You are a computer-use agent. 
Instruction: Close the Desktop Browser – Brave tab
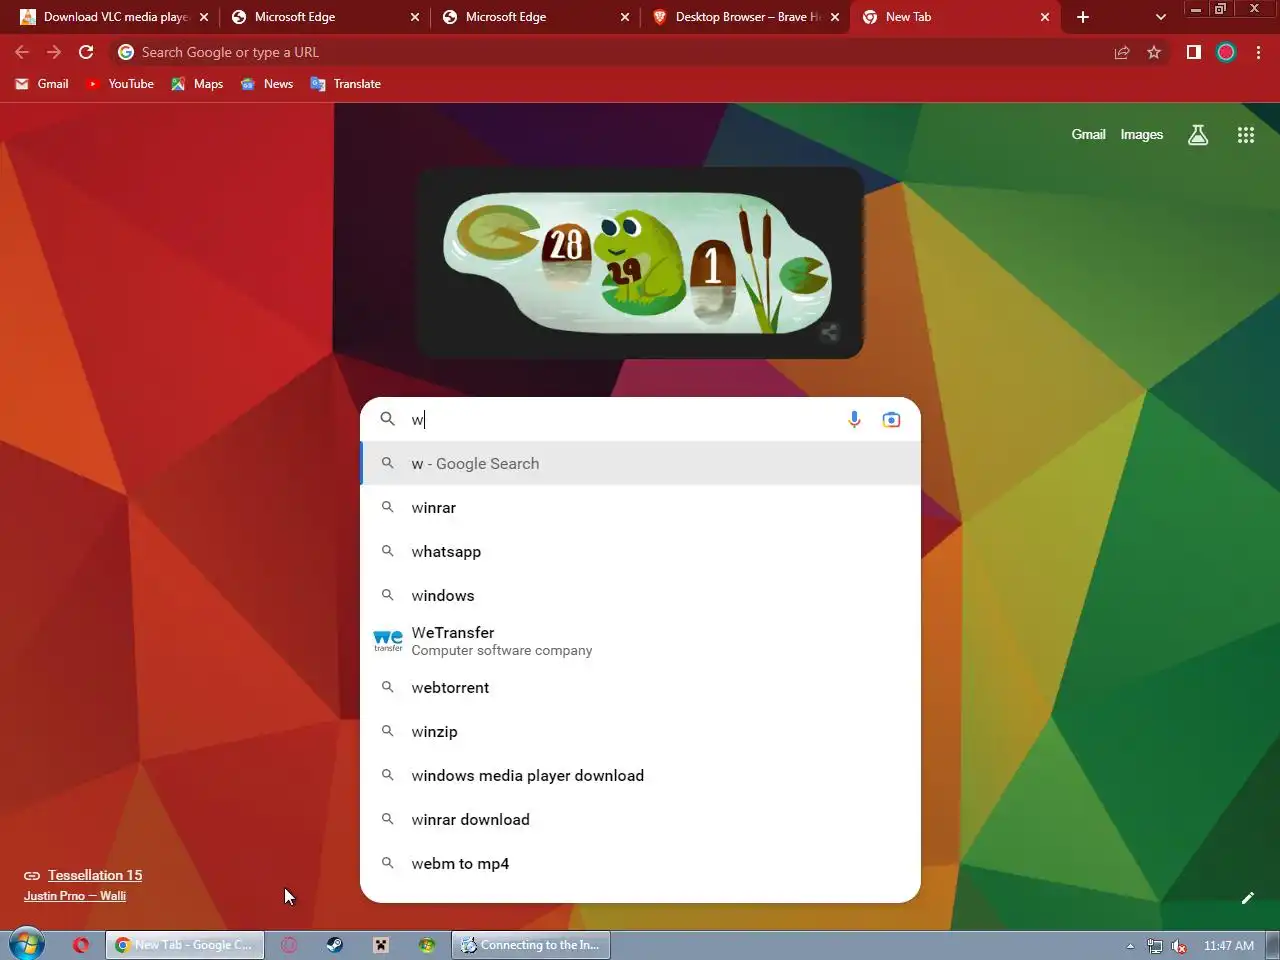(x=835, y=17)
